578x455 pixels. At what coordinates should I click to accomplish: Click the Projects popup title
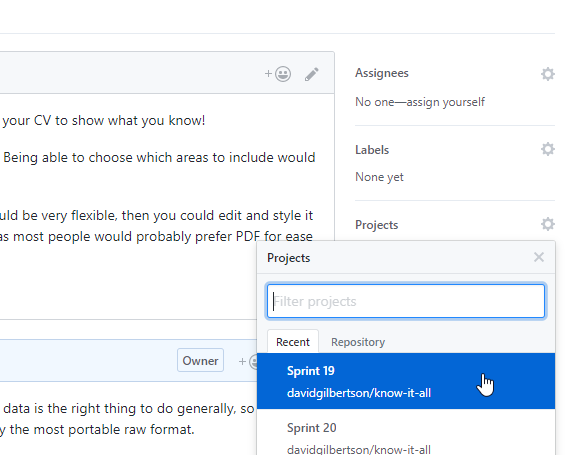[288, 258]
